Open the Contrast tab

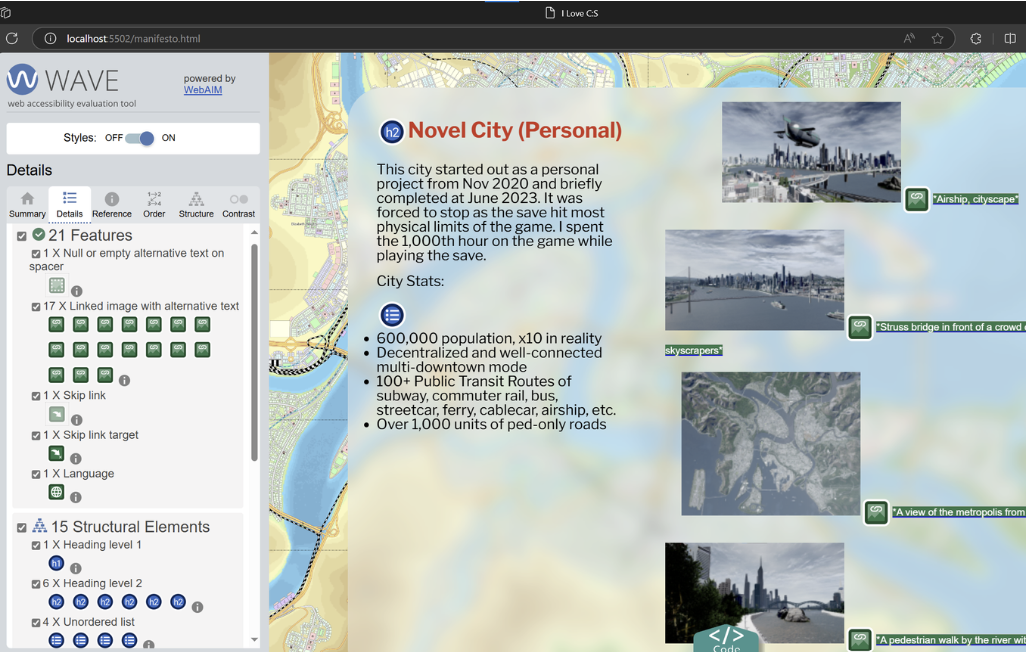(x=238, y=204)
